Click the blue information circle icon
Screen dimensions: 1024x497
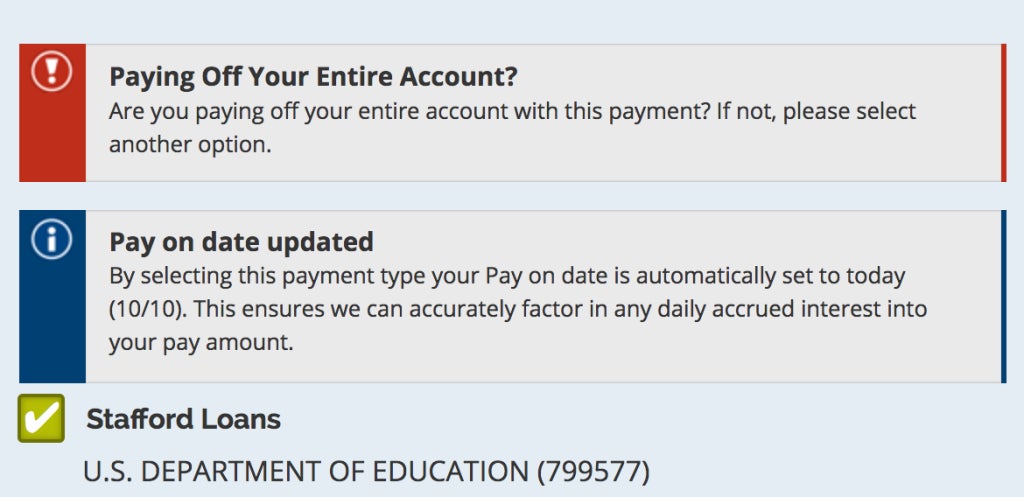(x=52, y=239)
